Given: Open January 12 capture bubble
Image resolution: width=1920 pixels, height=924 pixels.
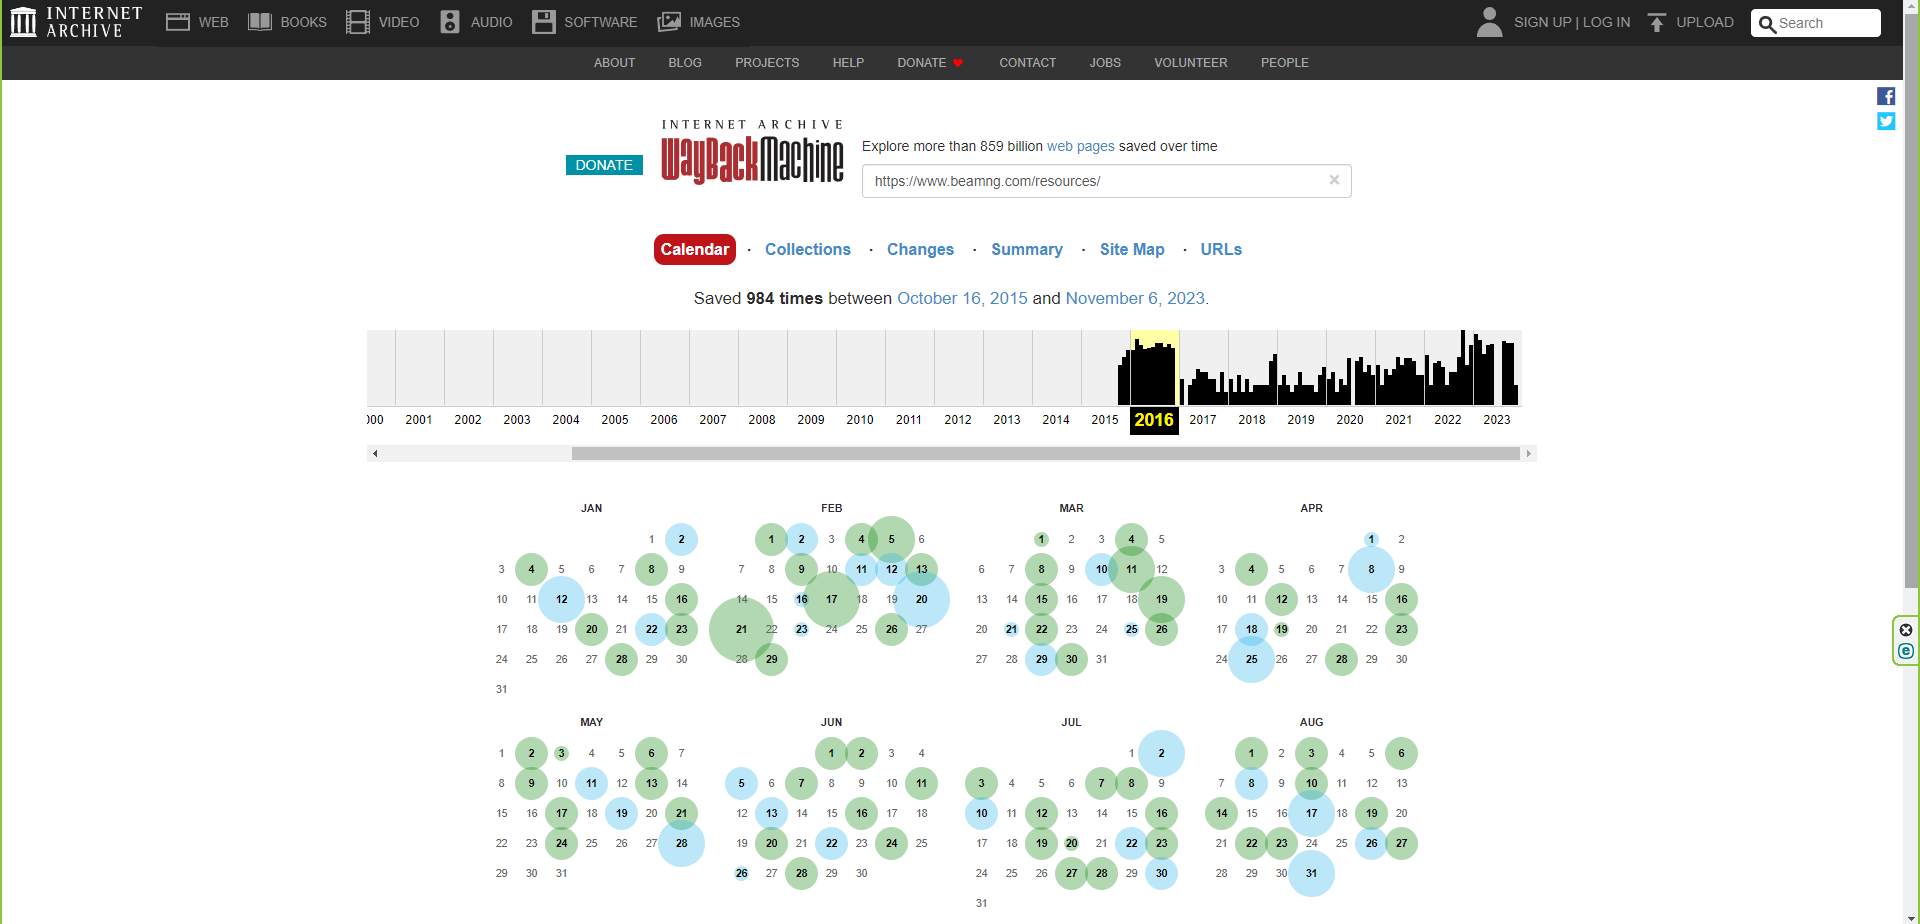Looking at the screenshot, I should (x=562, y=599).
